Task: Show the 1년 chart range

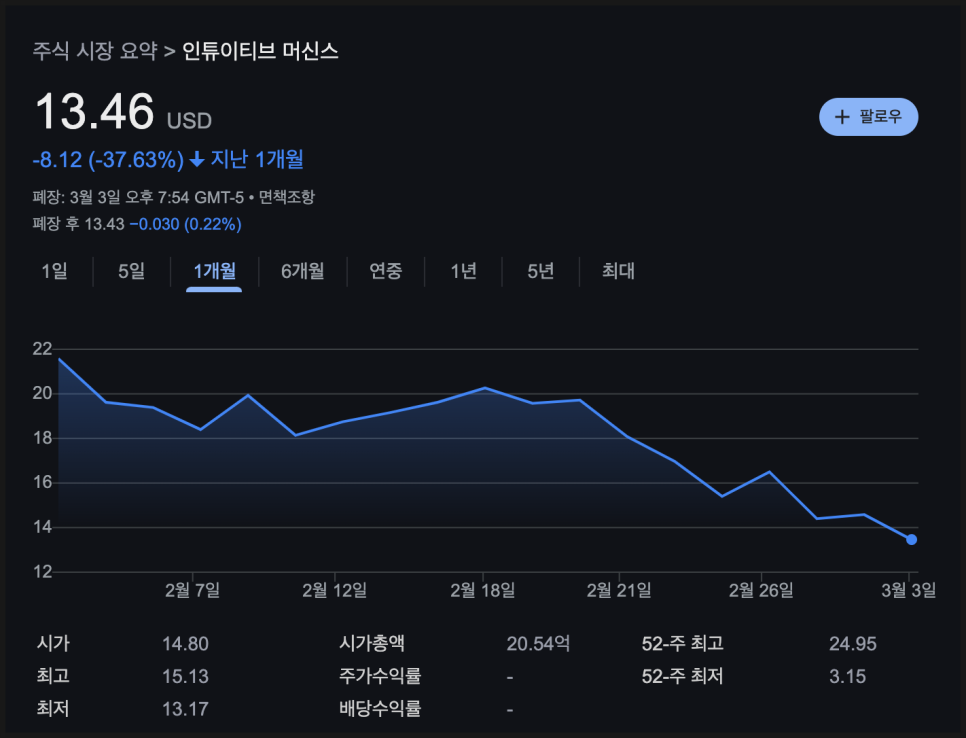Action: point(463,271)
